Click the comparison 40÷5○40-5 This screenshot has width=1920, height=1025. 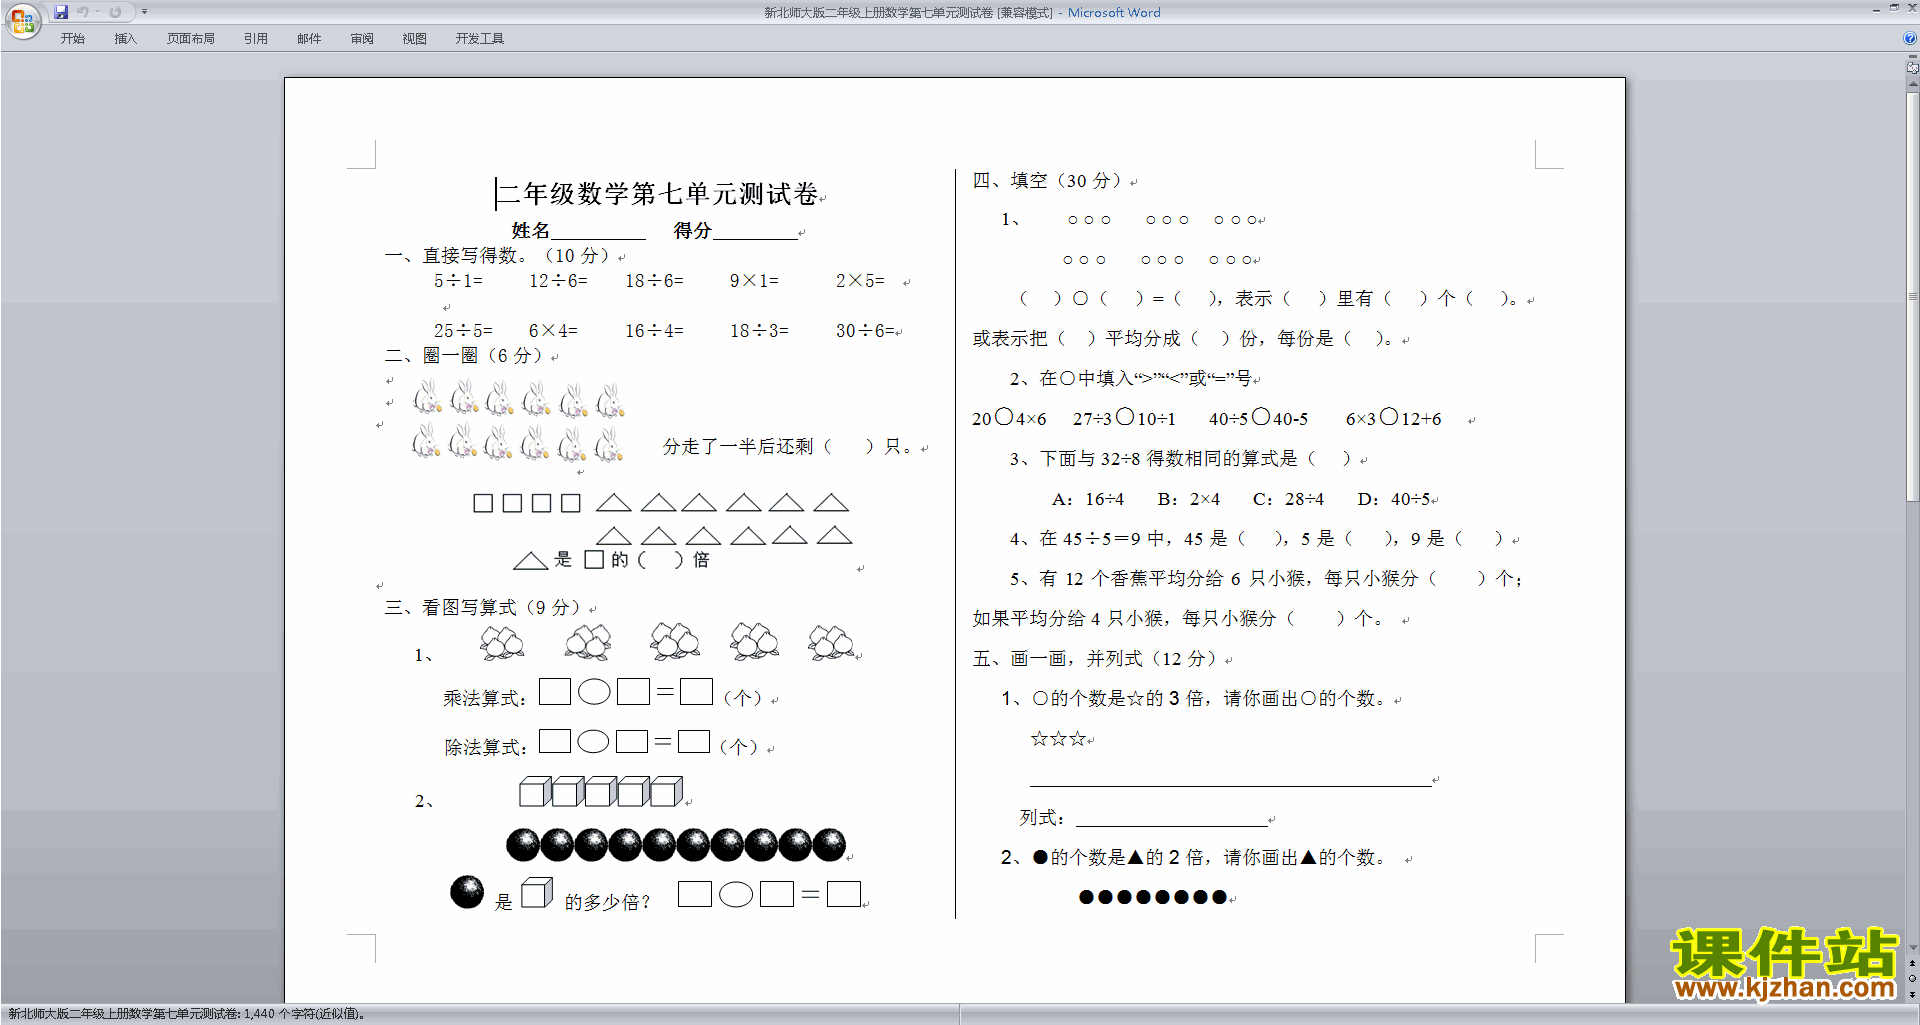pos(1258,418)
